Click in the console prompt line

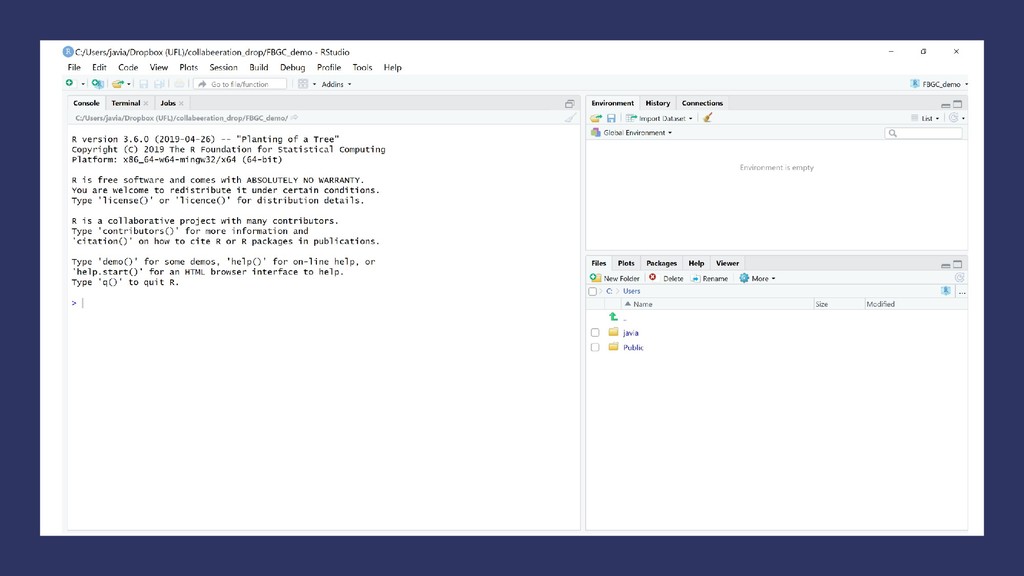point(323,303)
